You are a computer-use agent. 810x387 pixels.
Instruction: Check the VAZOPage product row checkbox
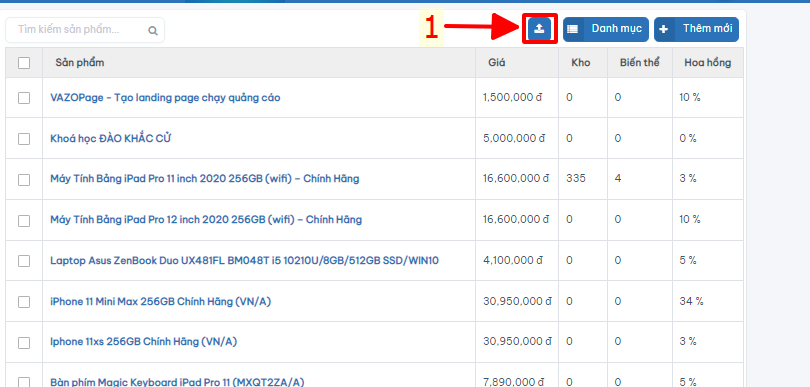pos(24,98)
